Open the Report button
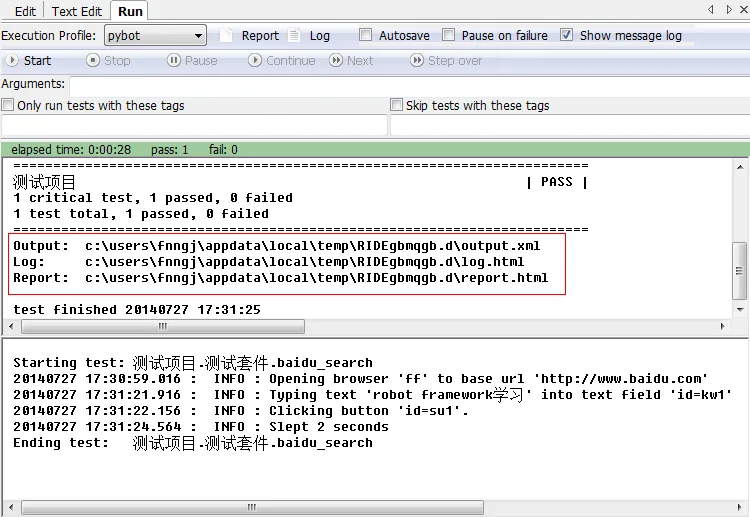The height and width of the screenshot is (517, 750). pyautogui.click(x=260, y=35)
